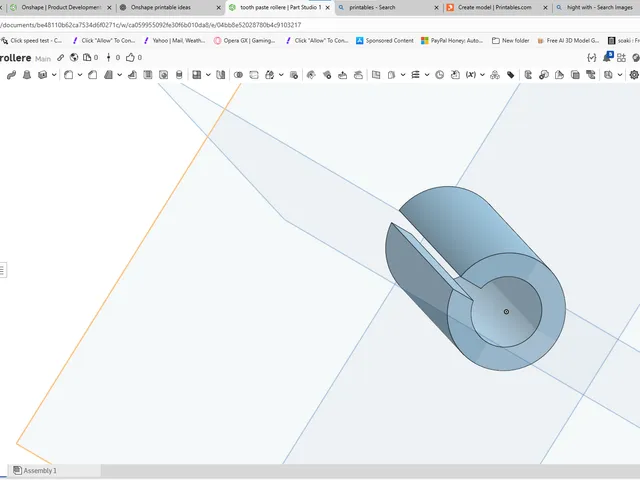Open the notifications bell icon
This screenshot has width=640, height=480.
coord(607,57)
